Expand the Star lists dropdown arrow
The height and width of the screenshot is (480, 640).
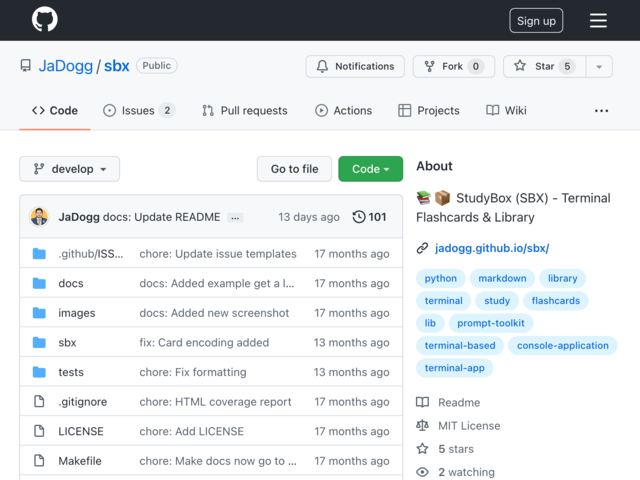[599, 67]
